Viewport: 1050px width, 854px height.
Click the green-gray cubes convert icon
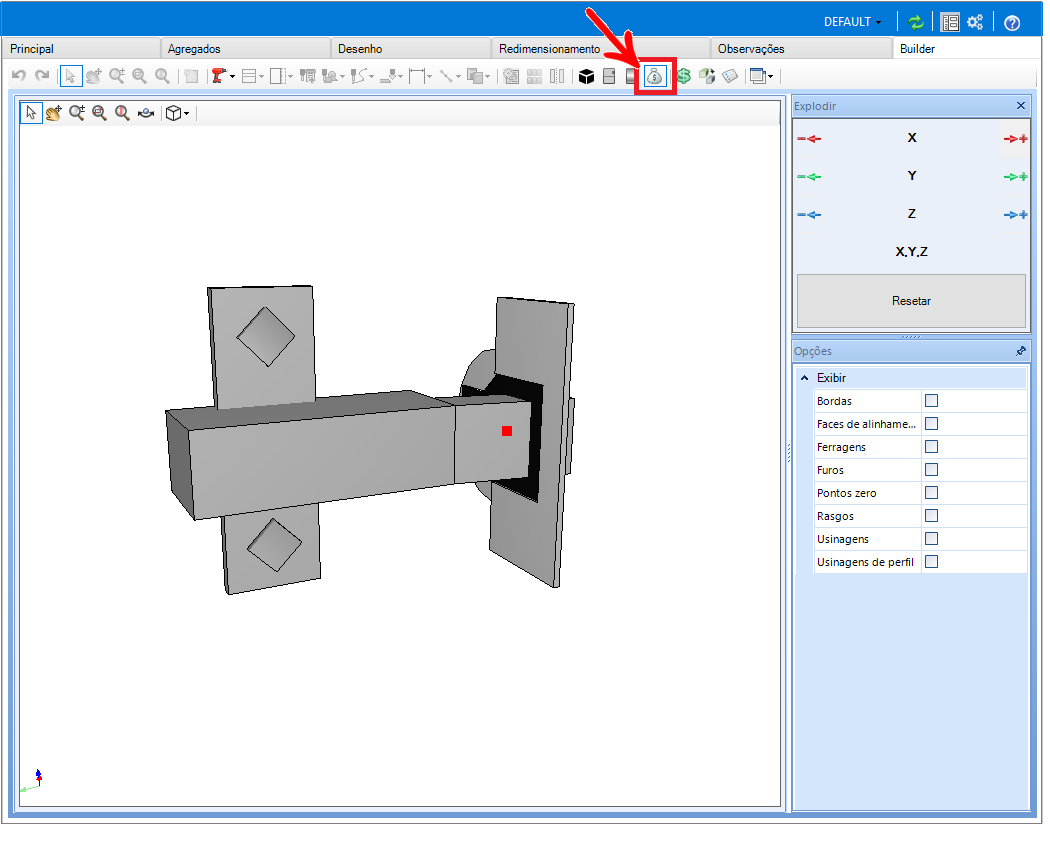706,76
